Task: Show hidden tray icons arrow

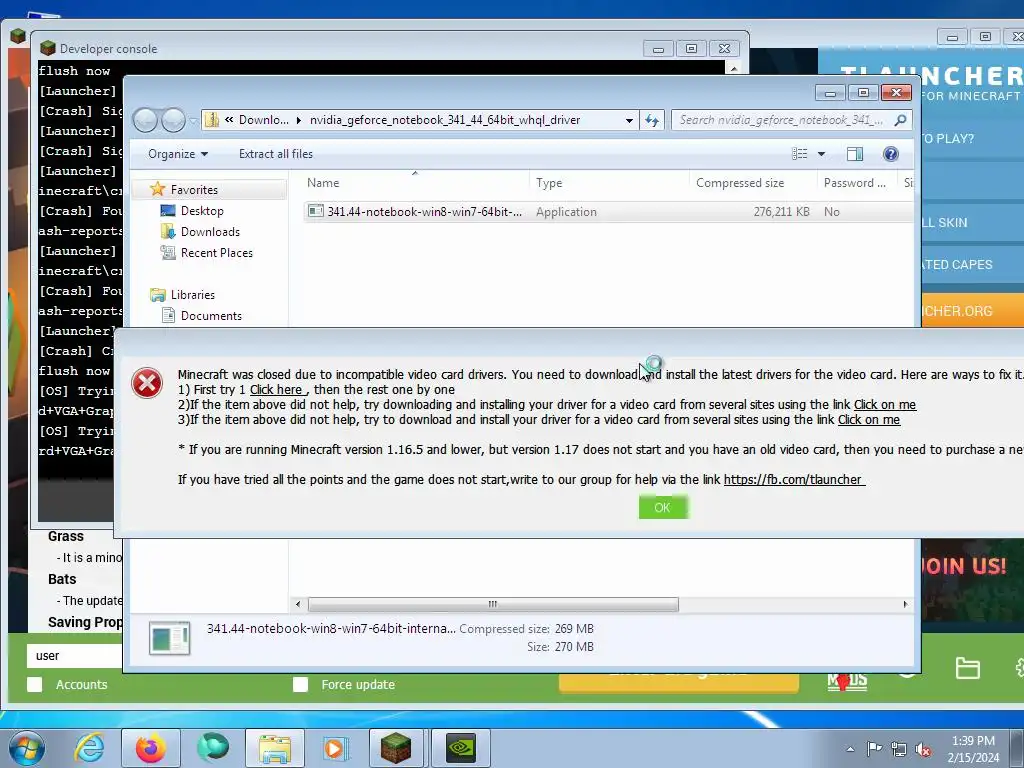Action: click(850, 749)
